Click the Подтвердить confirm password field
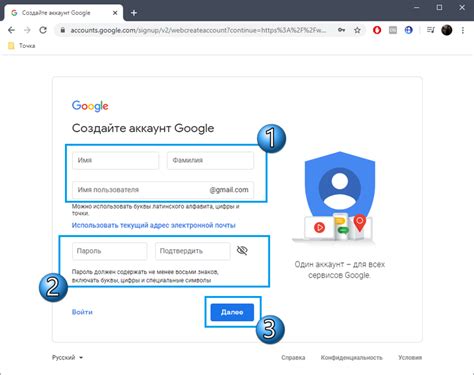Image resolution: width=474 pixels, height=375 pixels. tap(193, 251)
